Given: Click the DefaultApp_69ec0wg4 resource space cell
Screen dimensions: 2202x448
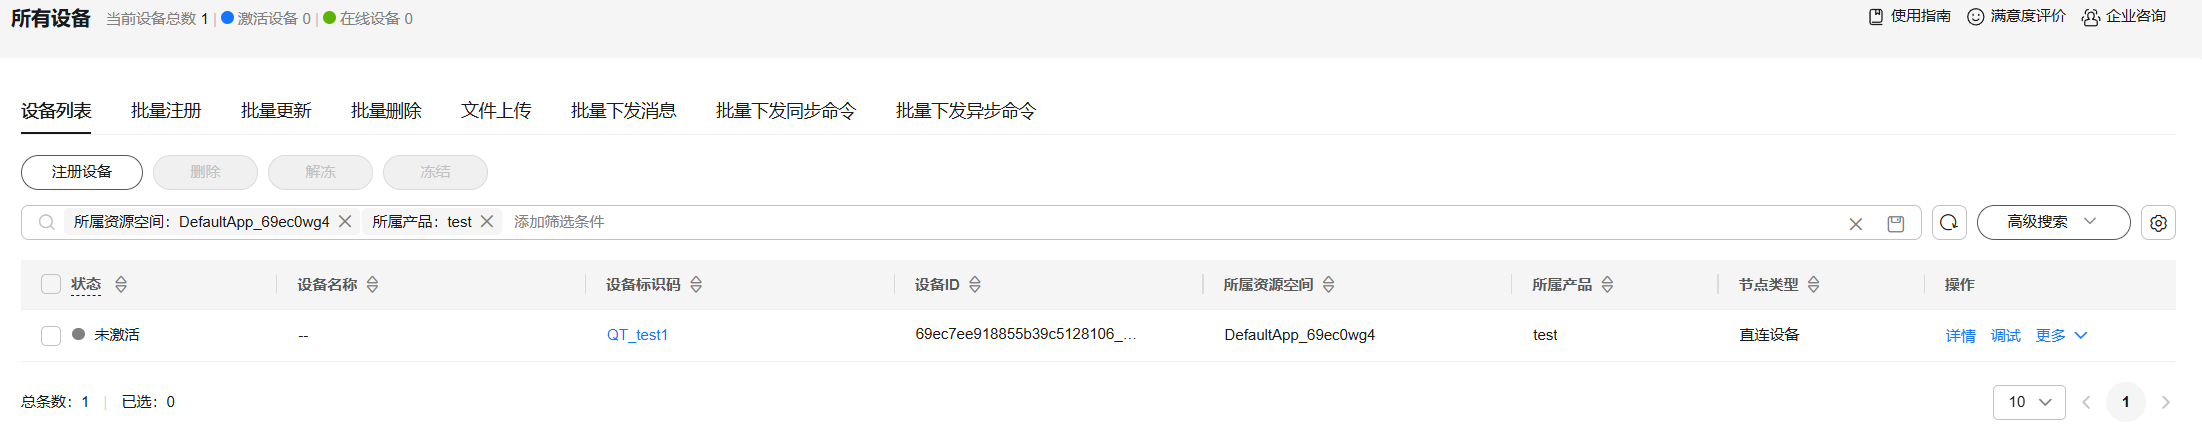Looking at the screenshot, I should point(1299,335).
